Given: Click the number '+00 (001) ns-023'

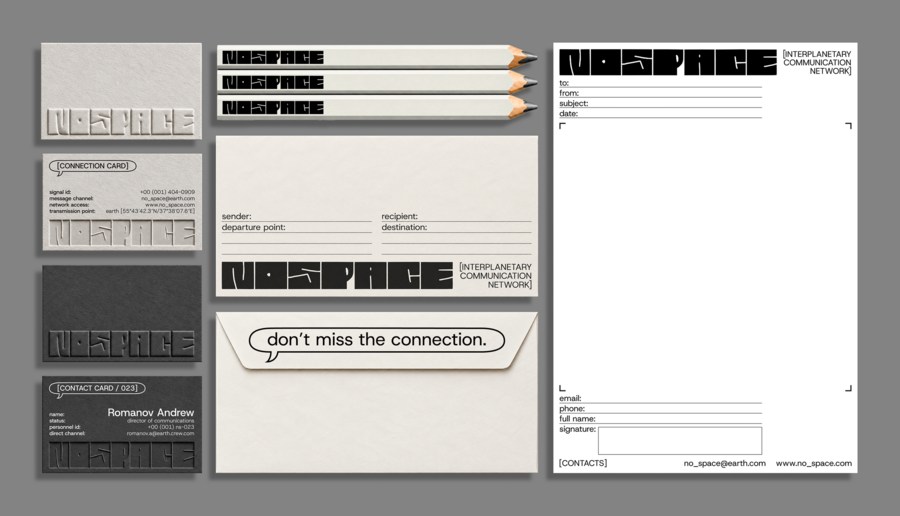Looking at the screenshot, I should (171, 427).
